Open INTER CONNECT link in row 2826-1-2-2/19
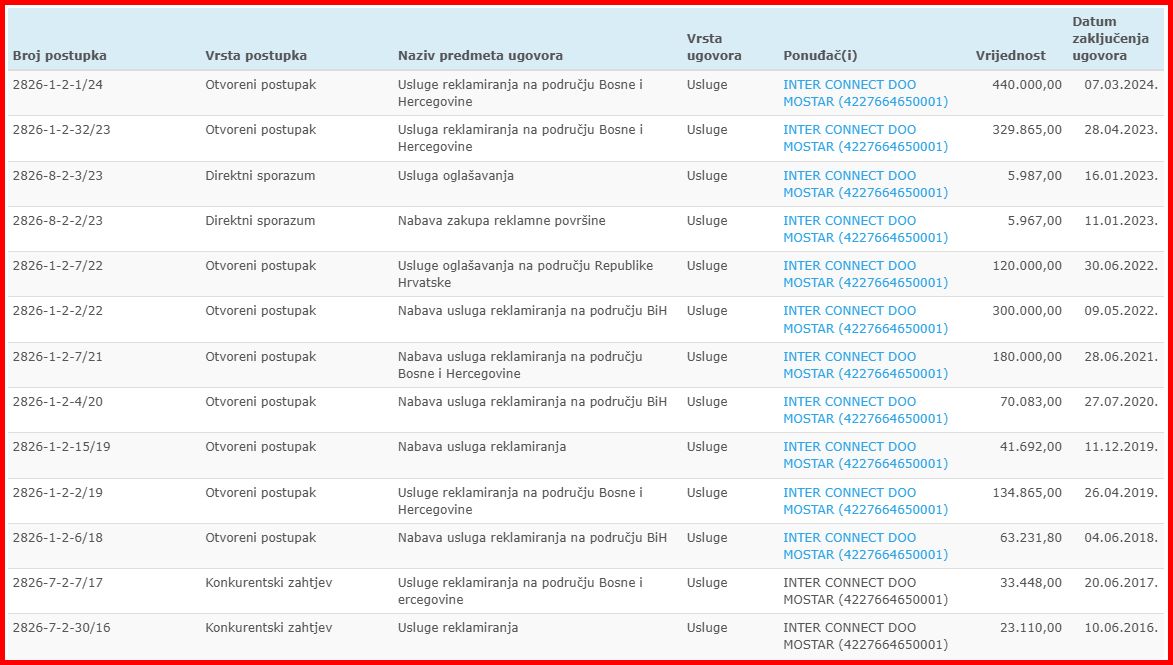 [866, 501]
